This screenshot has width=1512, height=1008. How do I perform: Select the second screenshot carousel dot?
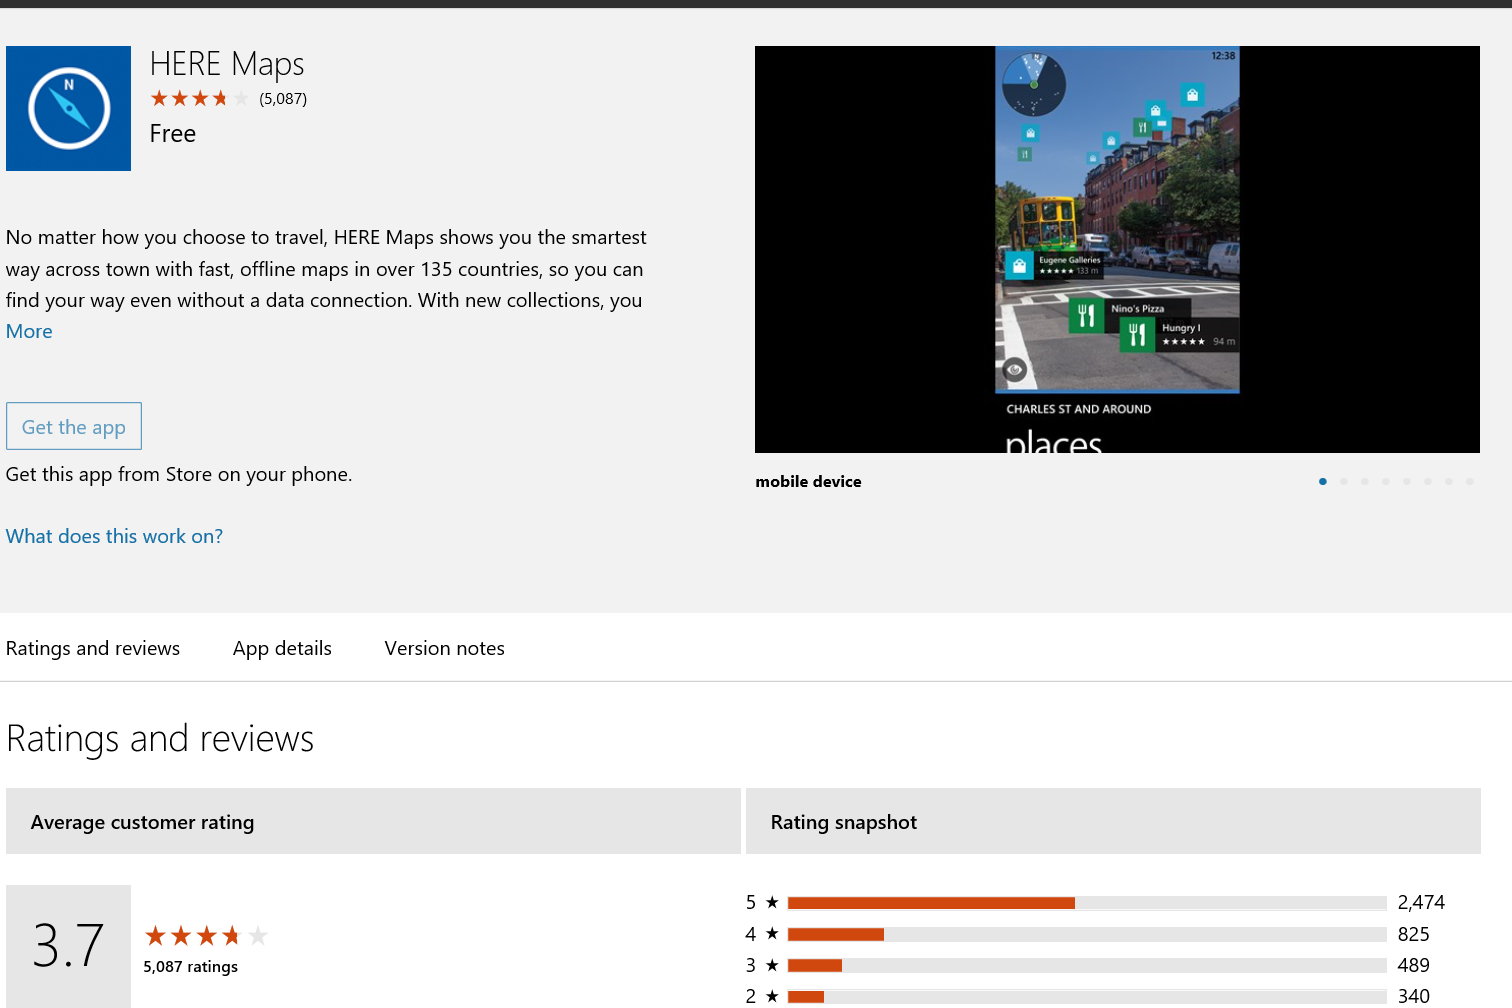click(1344, 482)
